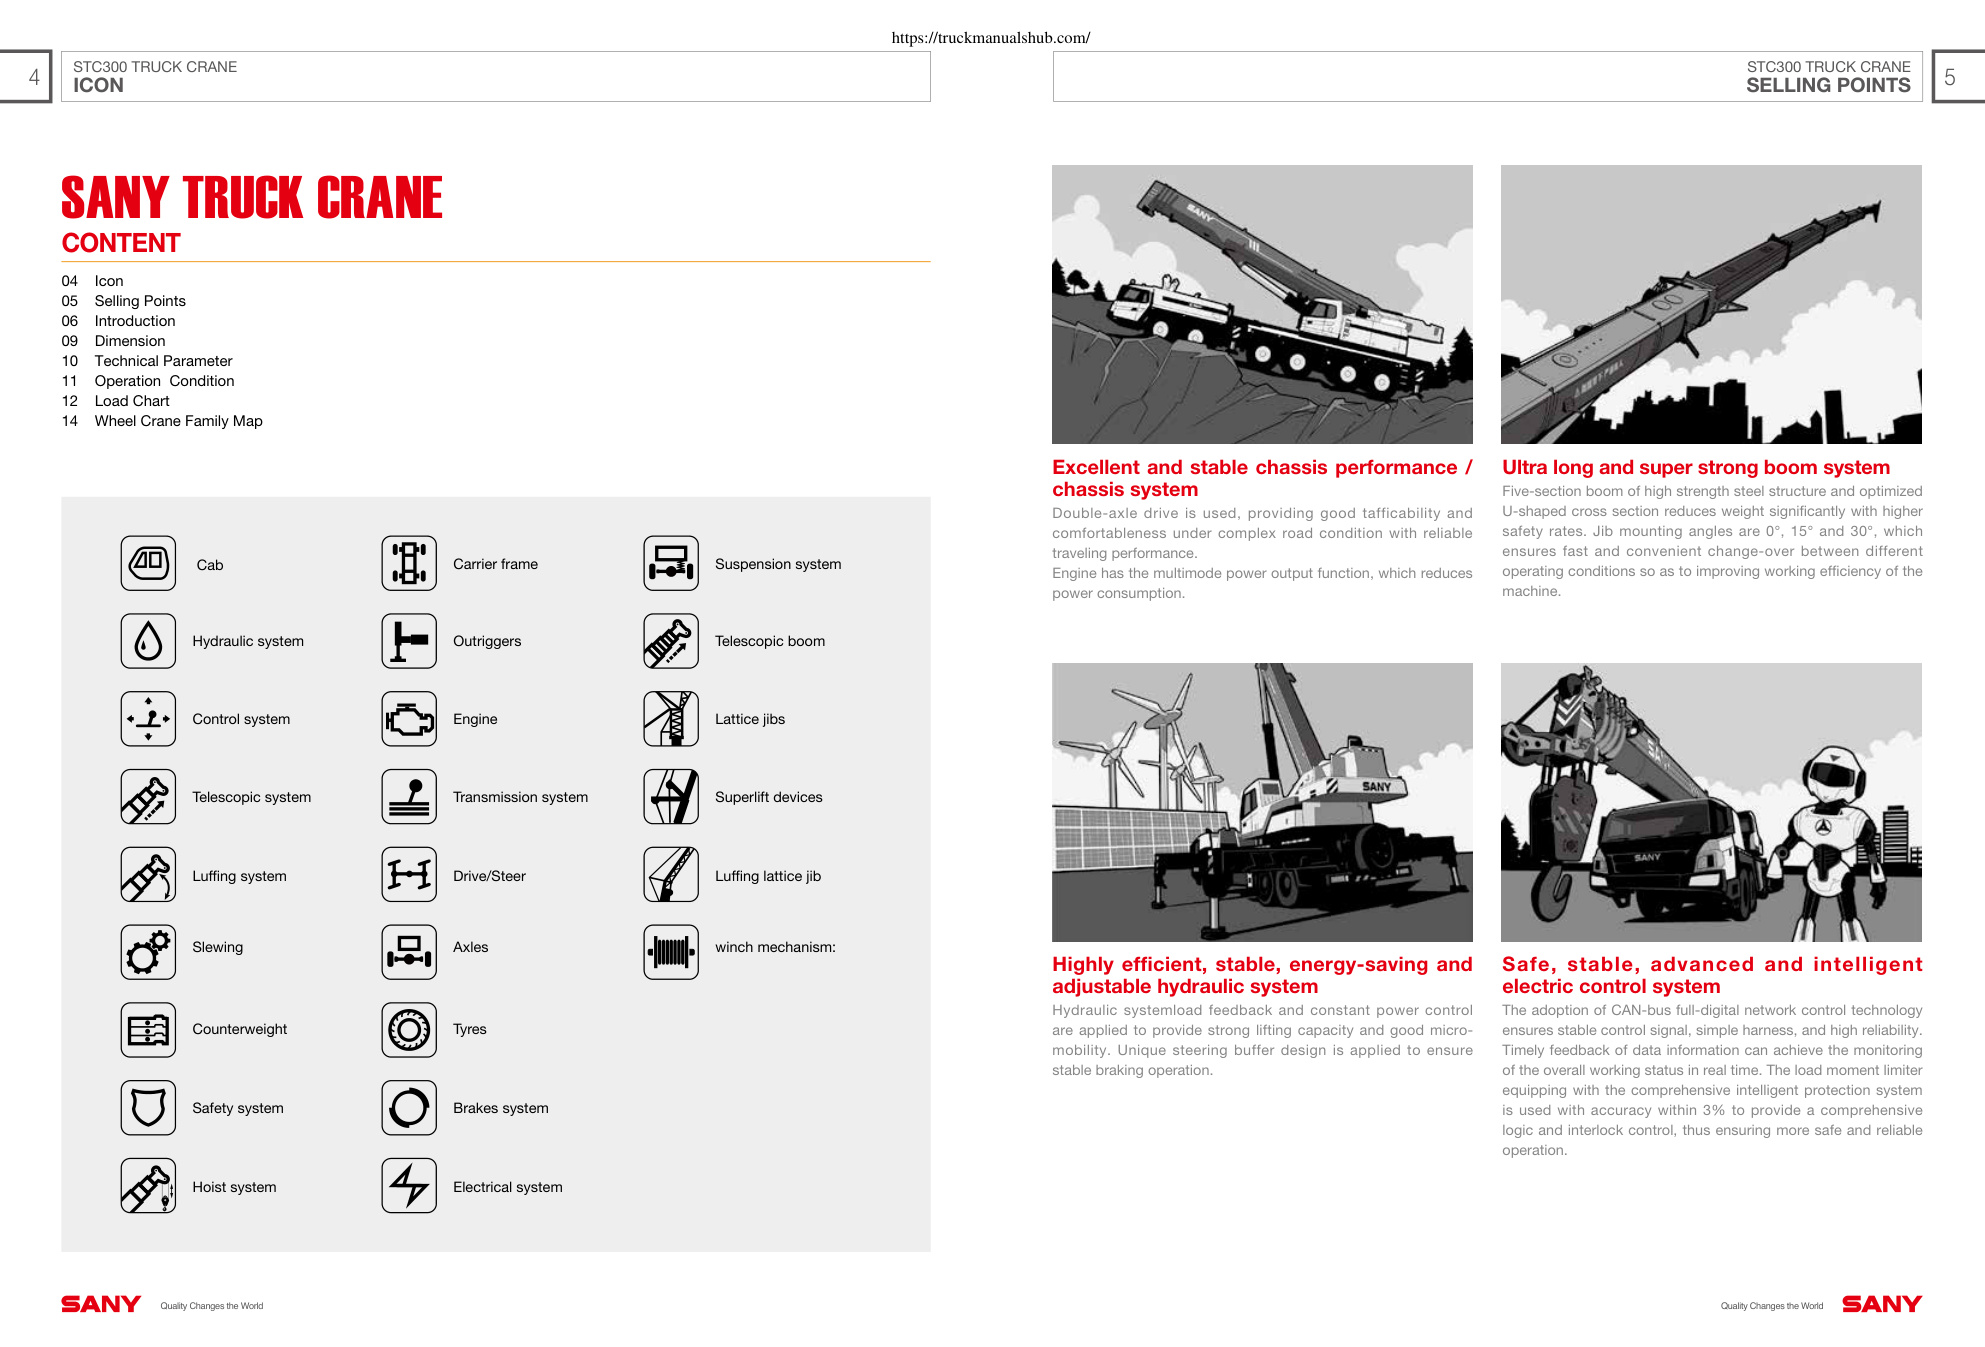Screen dimensions: 1985x1347
Task: Click 'Ultra long and super strong boom system' heading
Action: point(1696,467)
